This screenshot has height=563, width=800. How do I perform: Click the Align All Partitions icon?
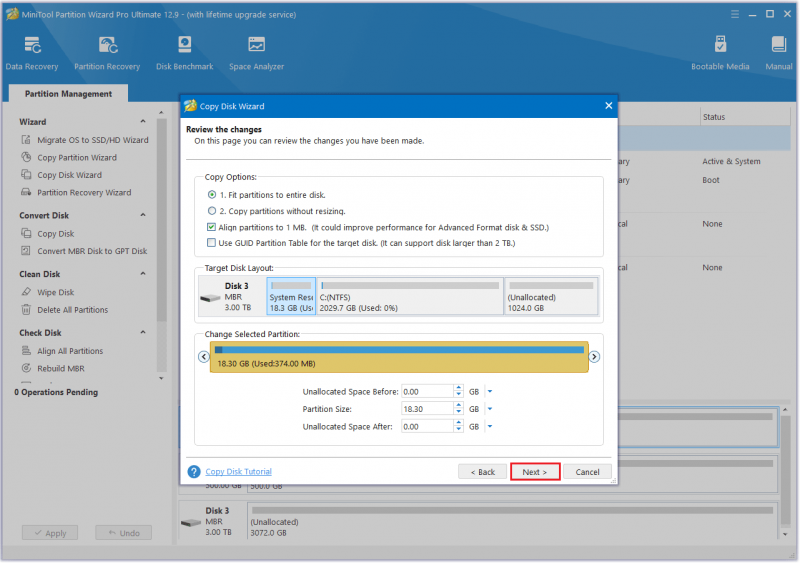(x=26, y=351)
